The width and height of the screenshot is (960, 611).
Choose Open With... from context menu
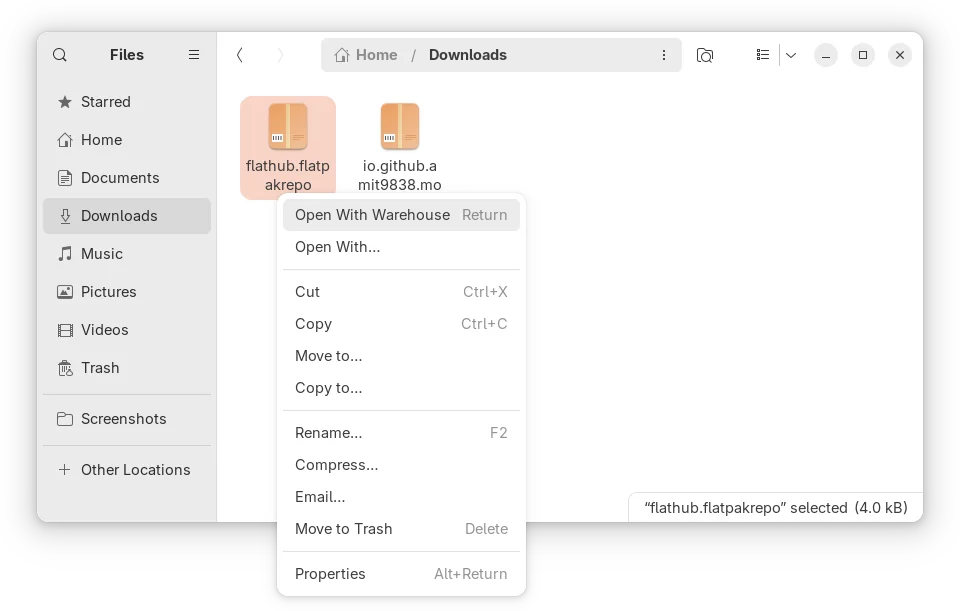401,247
